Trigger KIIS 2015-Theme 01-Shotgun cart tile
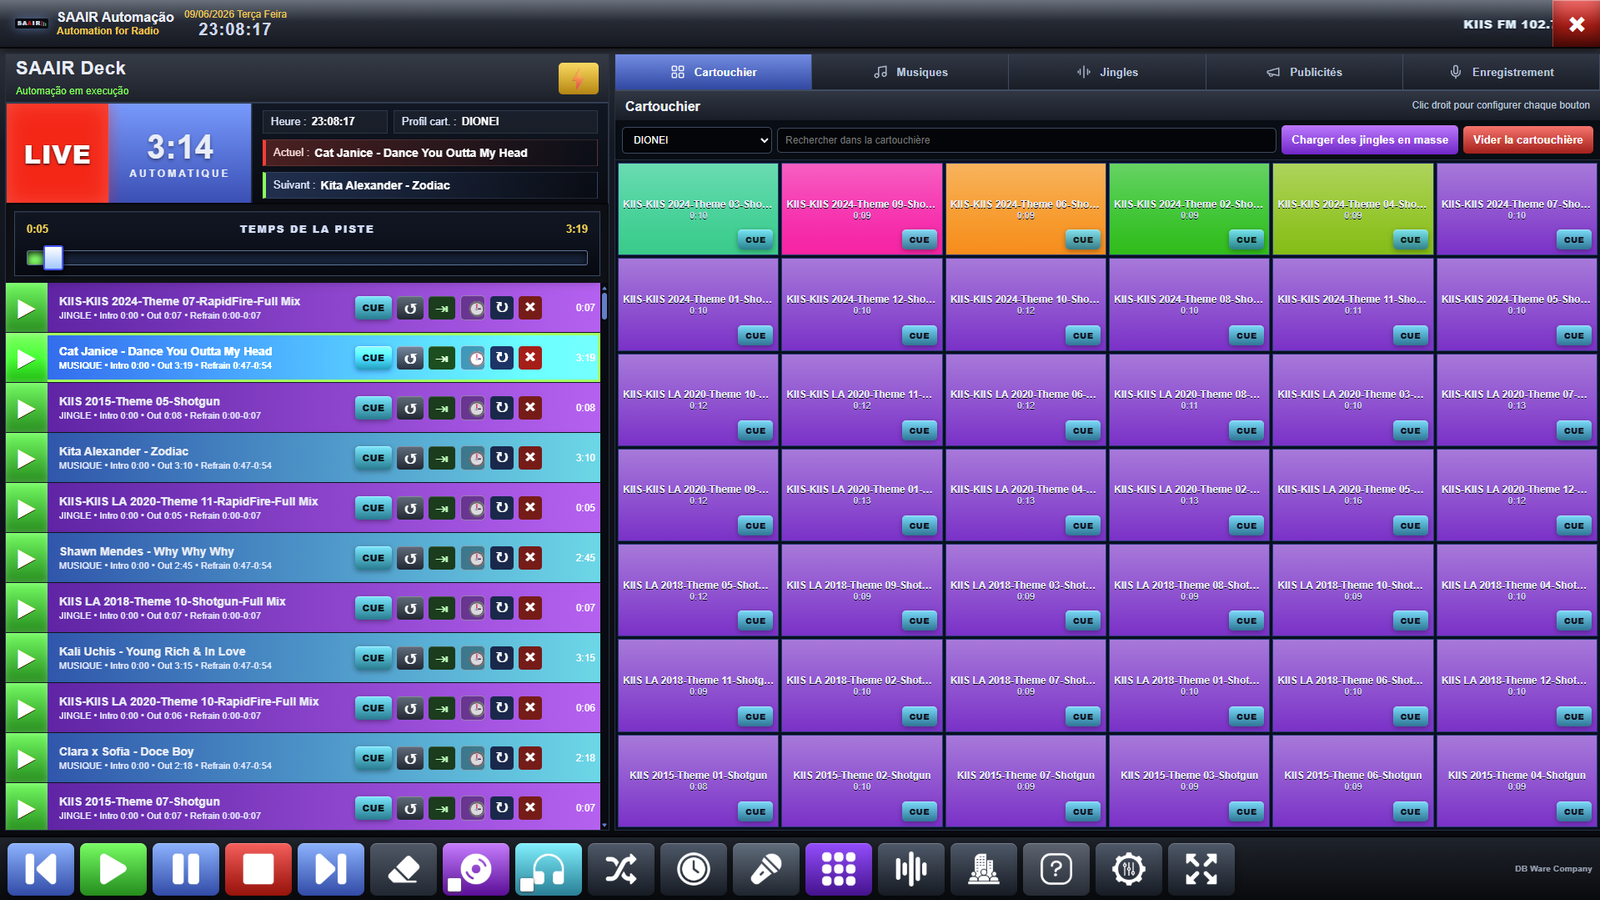Image resolution: width=1600 pixels, height=900 pixels. coord(698,780)
